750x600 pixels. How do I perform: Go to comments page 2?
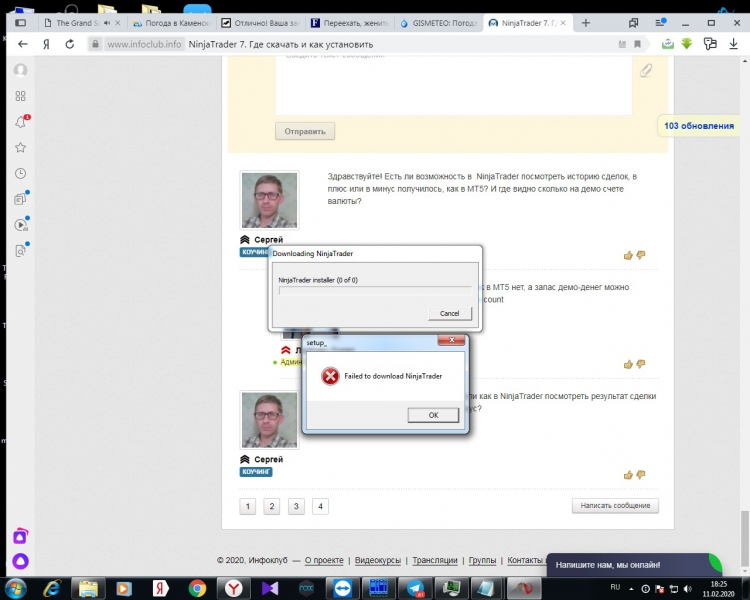tap(272, 506)
